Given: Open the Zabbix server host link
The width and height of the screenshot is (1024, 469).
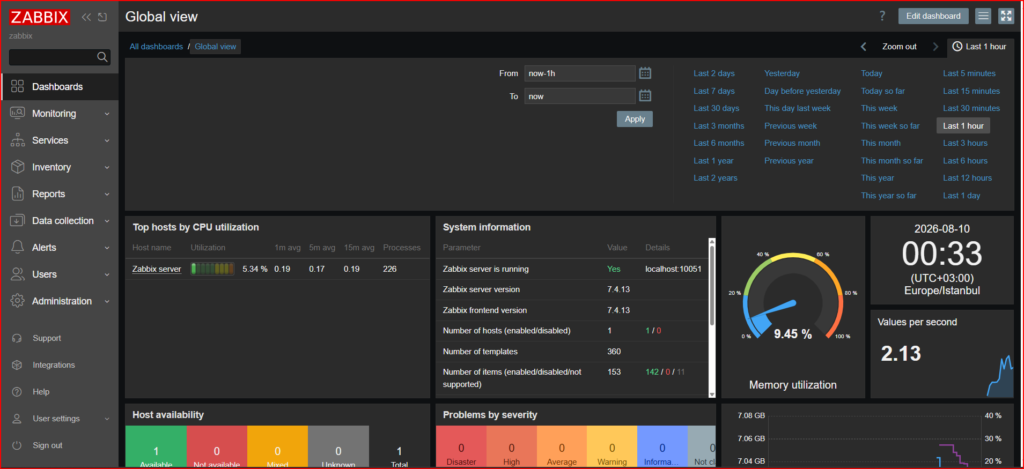Looking at the screenshot, I should click(157, 268).
